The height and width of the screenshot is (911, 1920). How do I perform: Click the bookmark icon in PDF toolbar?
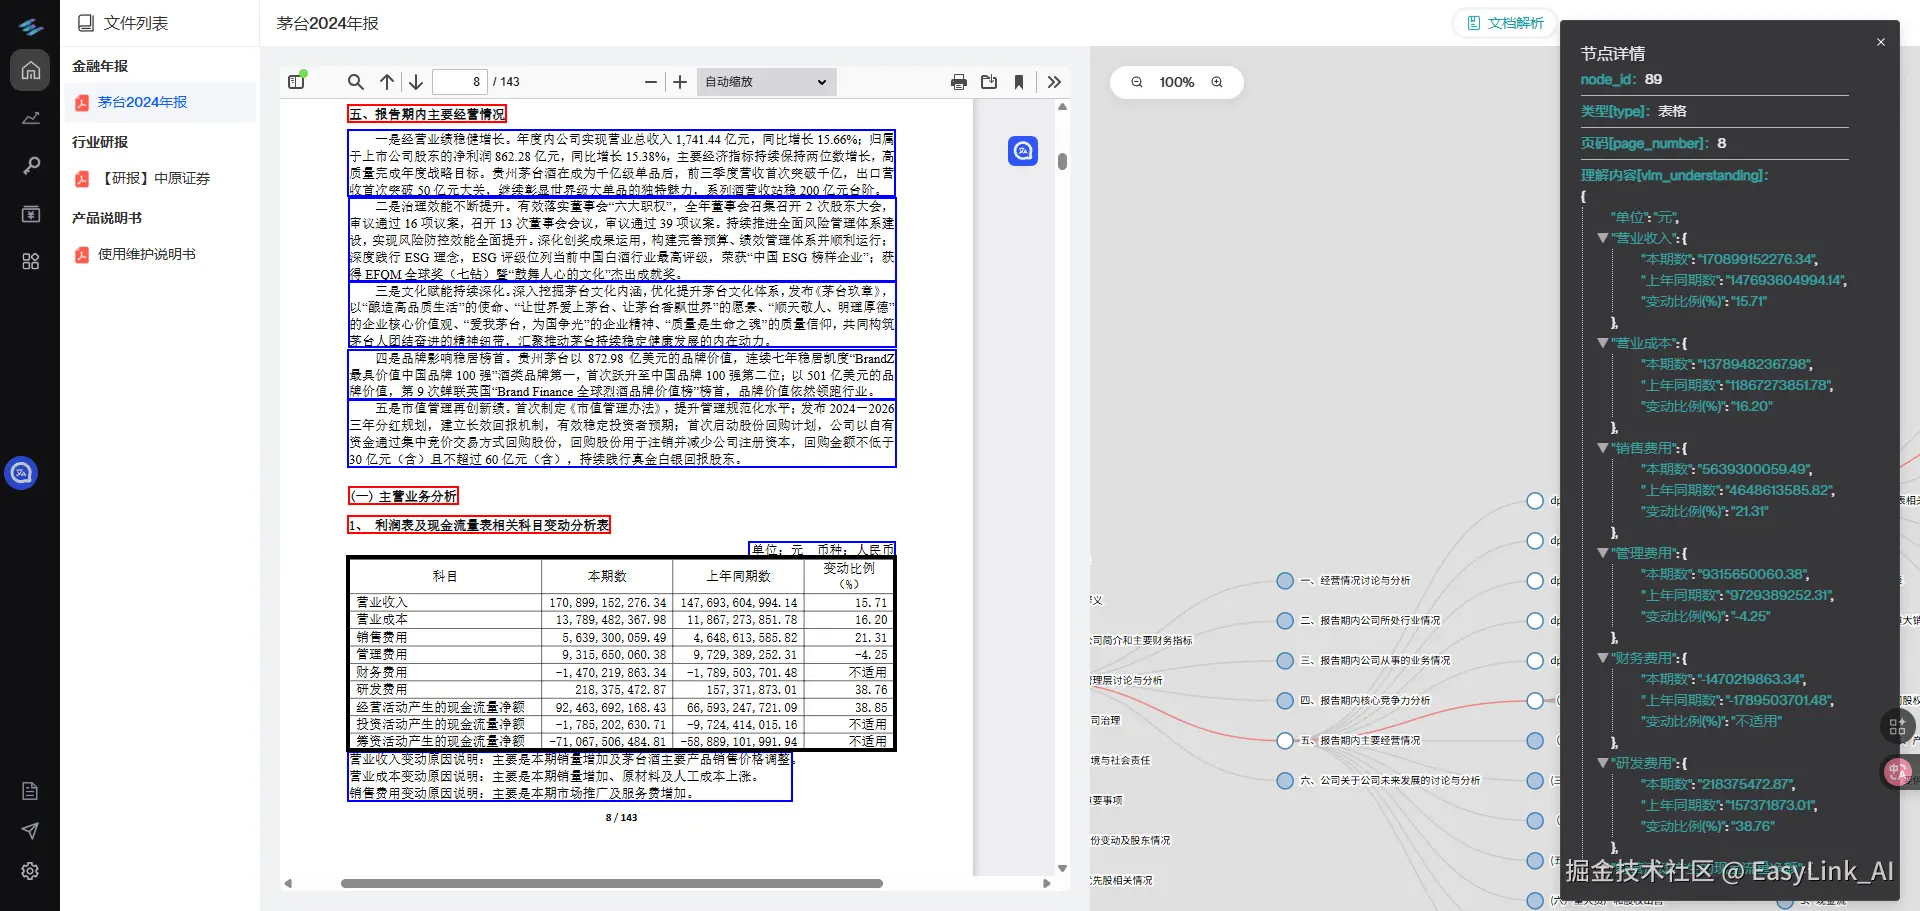tap(1019, 82)
